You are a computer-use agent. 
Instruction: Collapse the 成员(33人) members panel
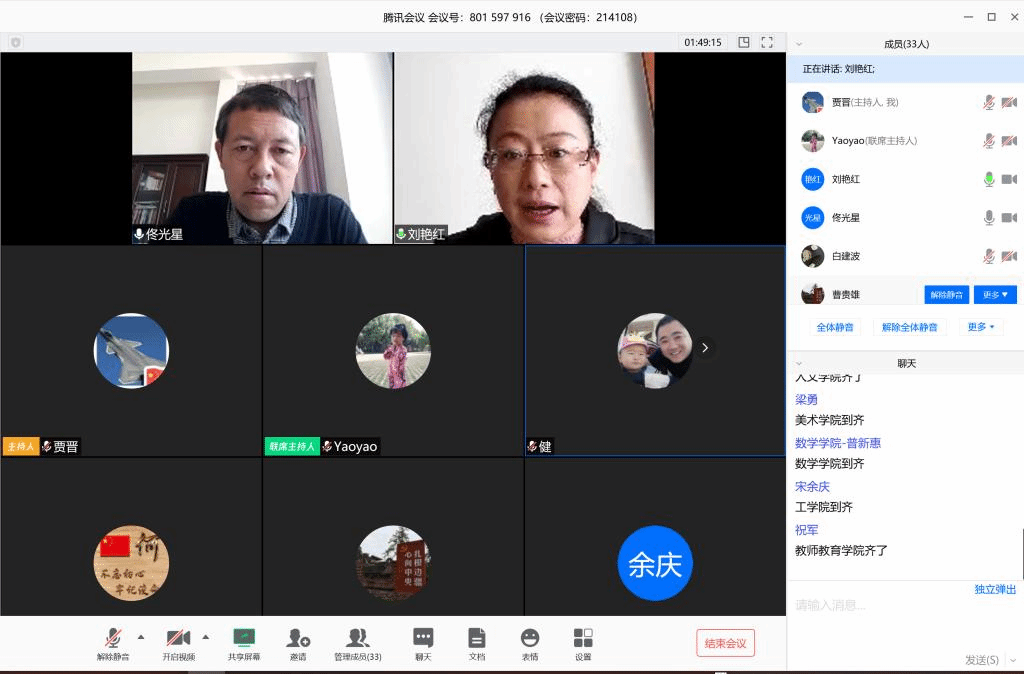coord(799,44)
